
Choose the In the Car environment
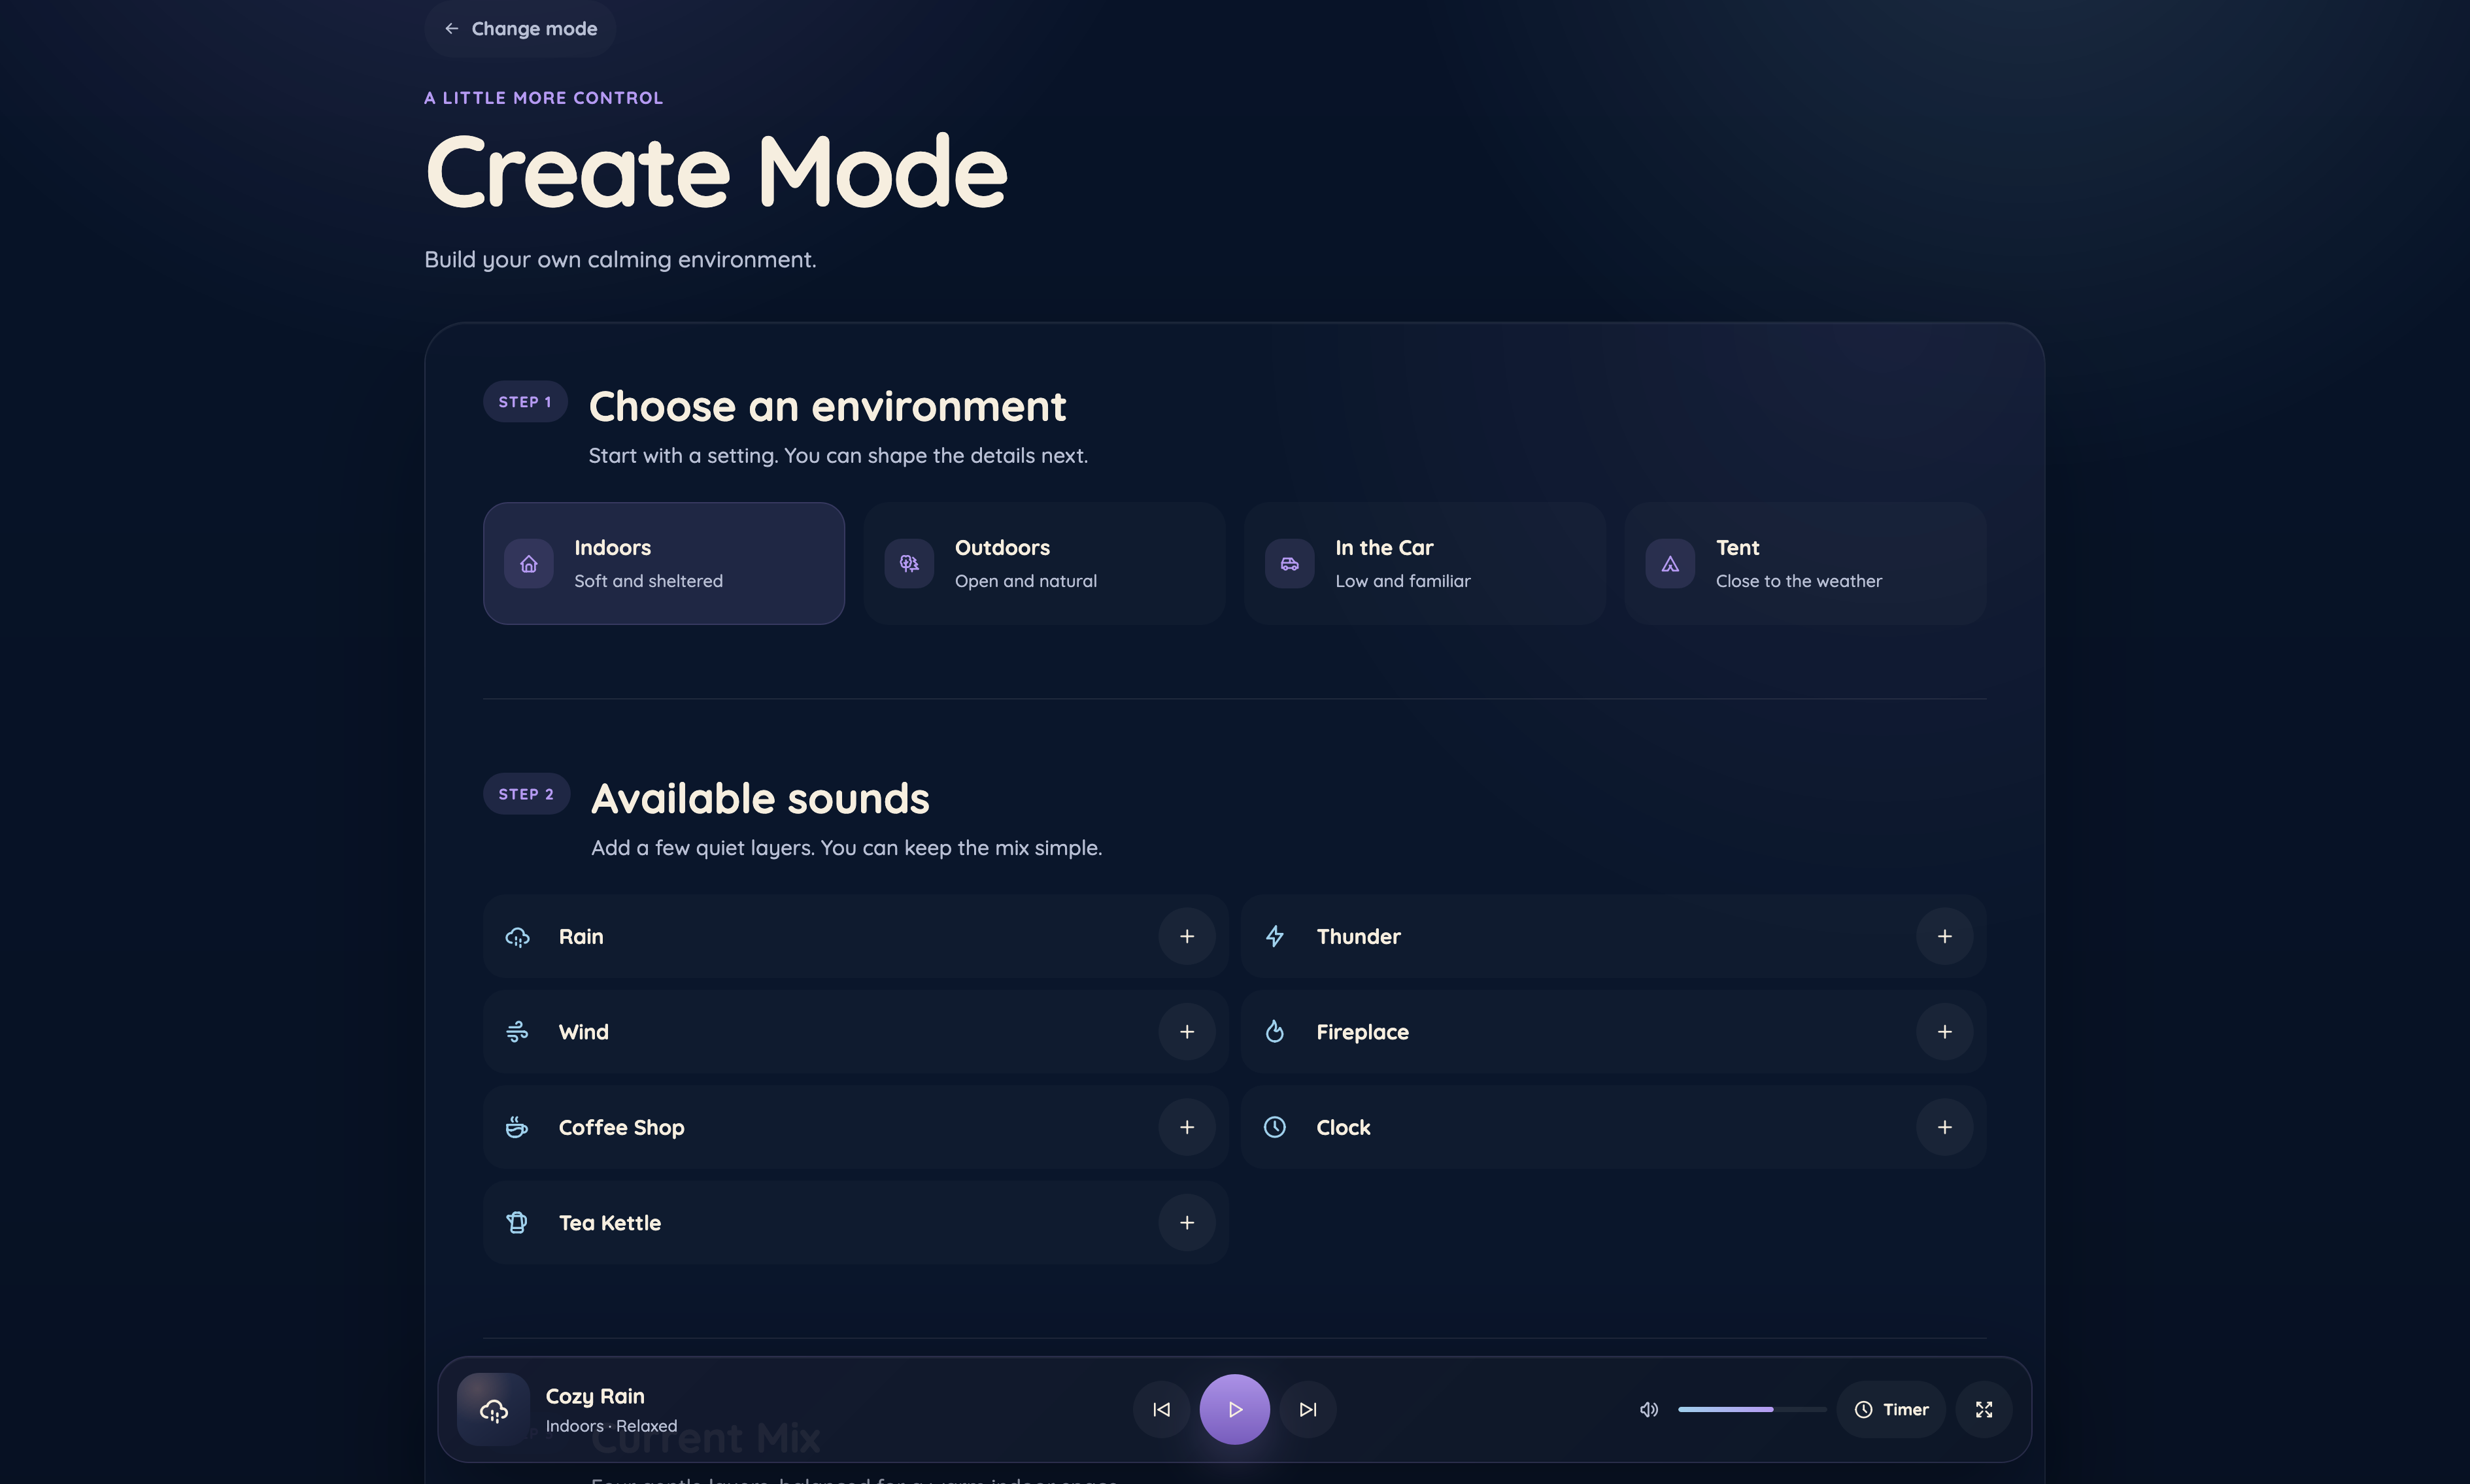point(1424,563)
